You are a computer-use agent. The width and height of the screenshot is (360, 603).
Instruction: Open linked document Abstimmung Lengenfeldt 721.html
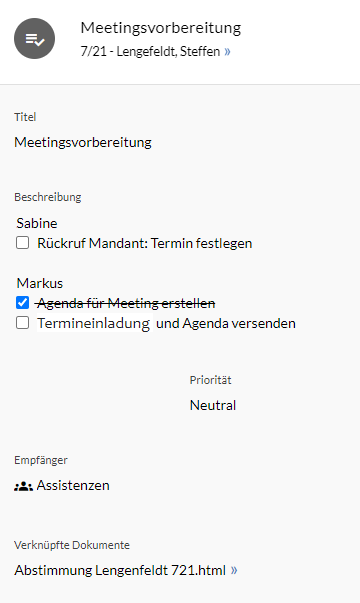click(120, 570)
